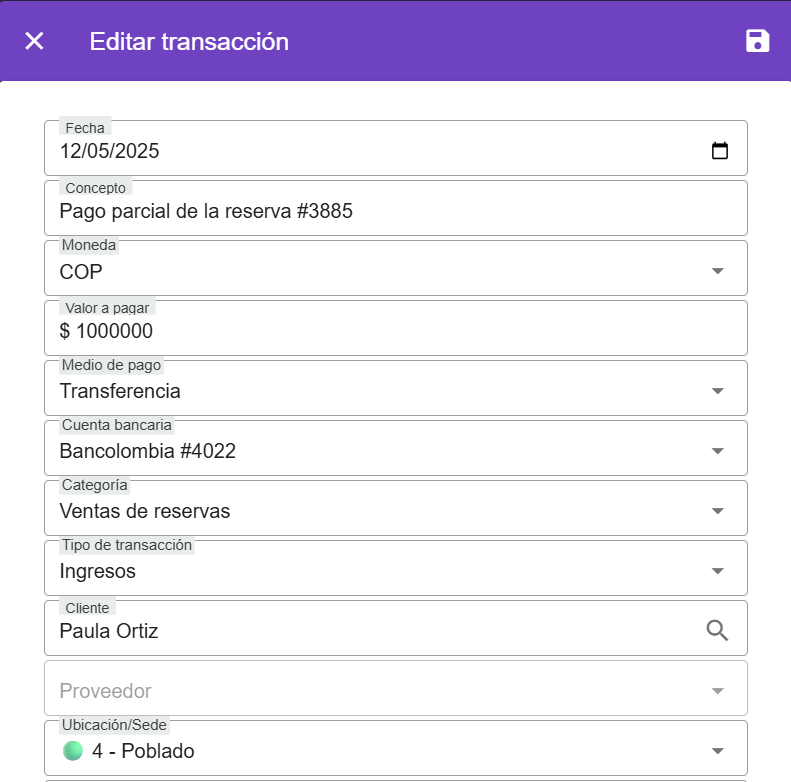Click the Concepto text field
This screenshot has height=782, width=791.
point(395,211)
